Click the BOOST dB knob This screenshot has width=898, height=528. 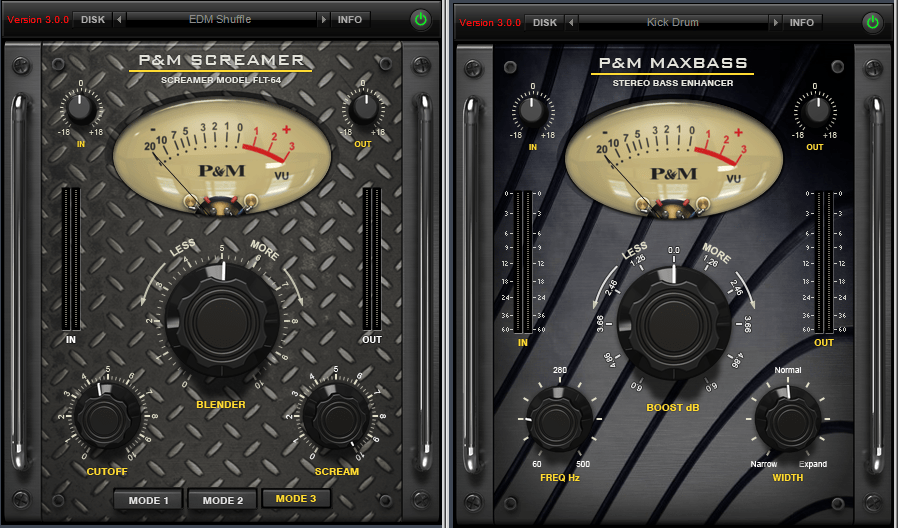pyautogui.click(x=674, y=322)
